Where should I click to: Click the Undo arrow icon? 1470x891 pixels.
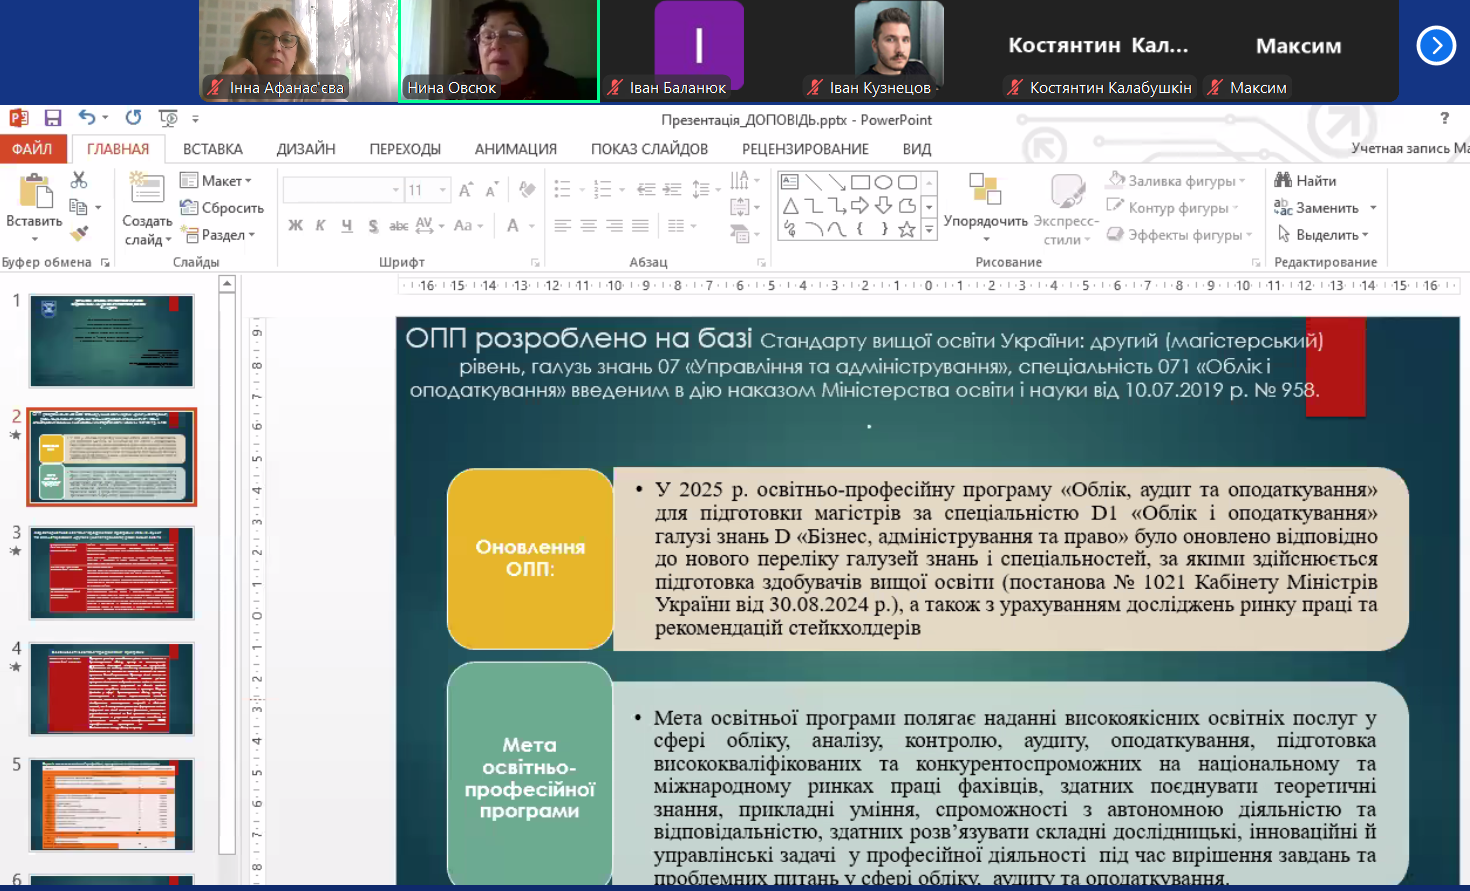coord(87,118)
